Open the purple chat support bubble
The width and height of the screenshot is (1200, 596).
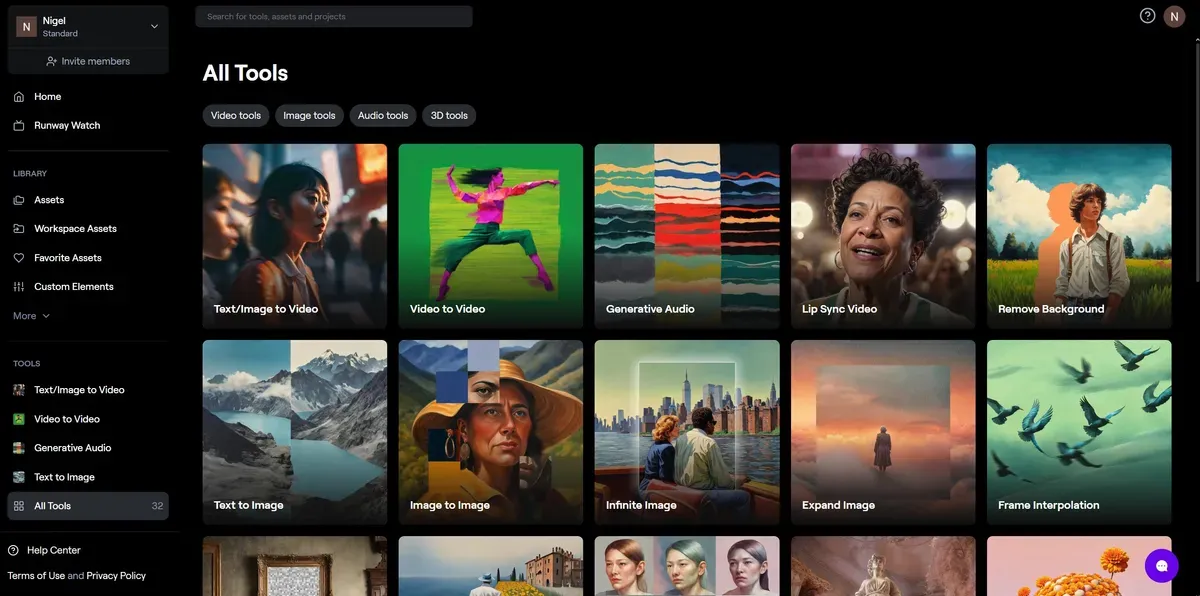(1161, 565)
